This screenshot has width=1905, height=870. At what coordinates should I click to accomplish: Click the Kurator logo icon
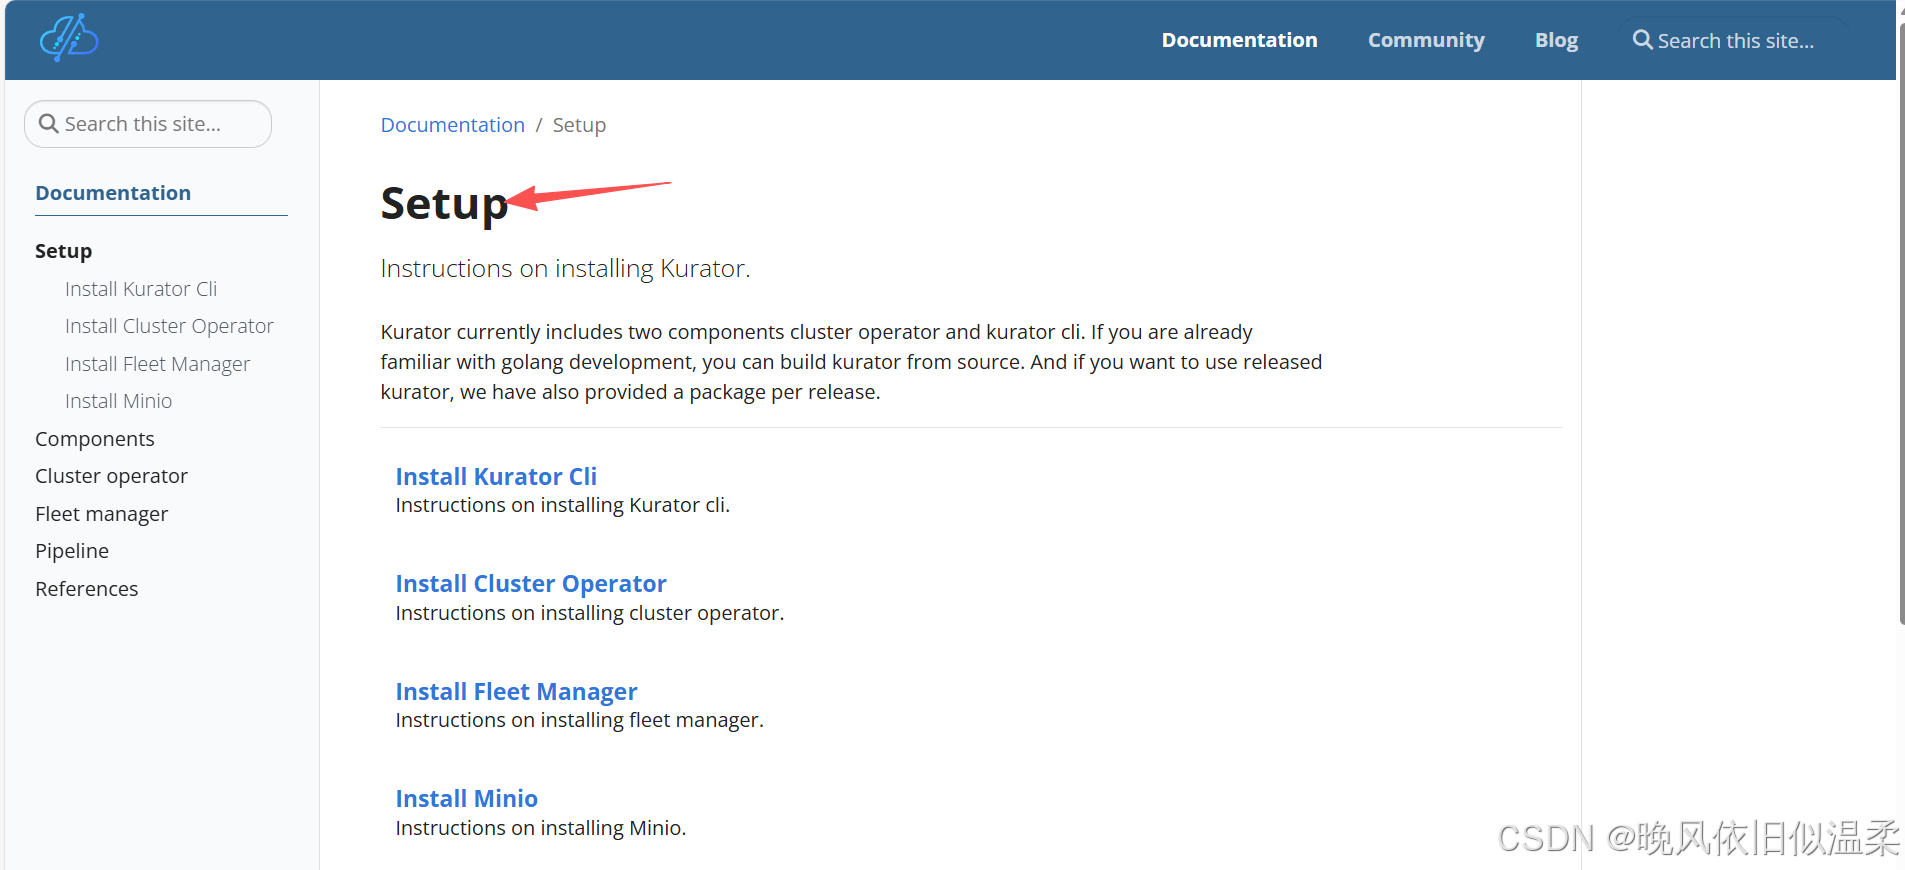click(69, 38)
